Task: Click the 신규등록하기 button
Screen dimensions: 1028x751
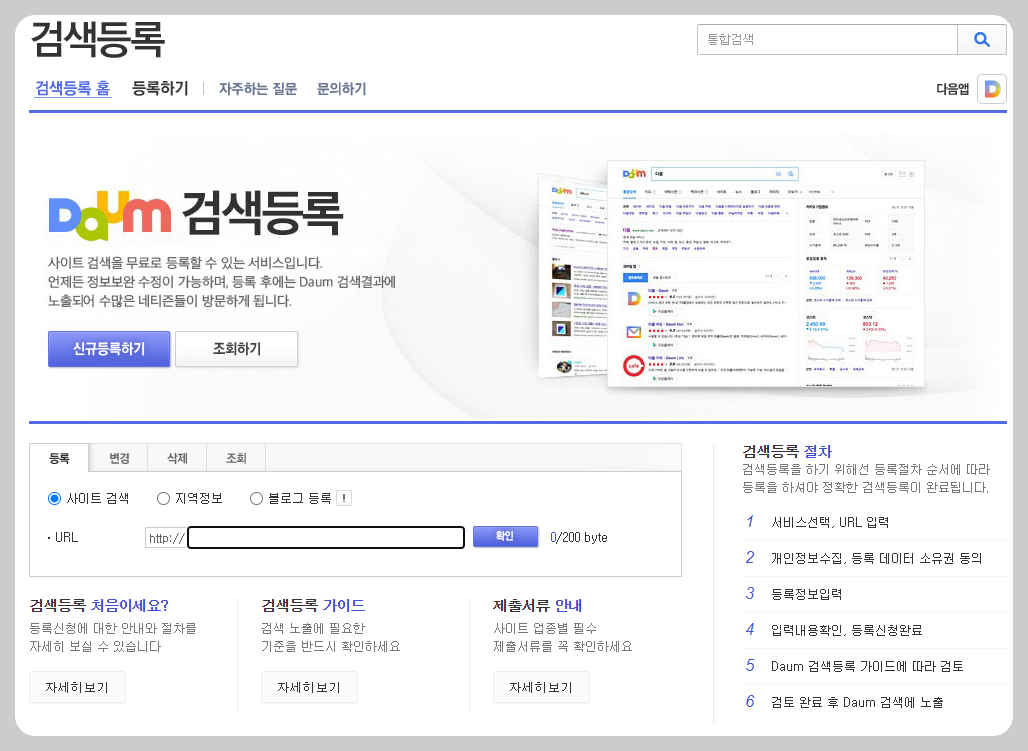Action: (x=109, y=349)
